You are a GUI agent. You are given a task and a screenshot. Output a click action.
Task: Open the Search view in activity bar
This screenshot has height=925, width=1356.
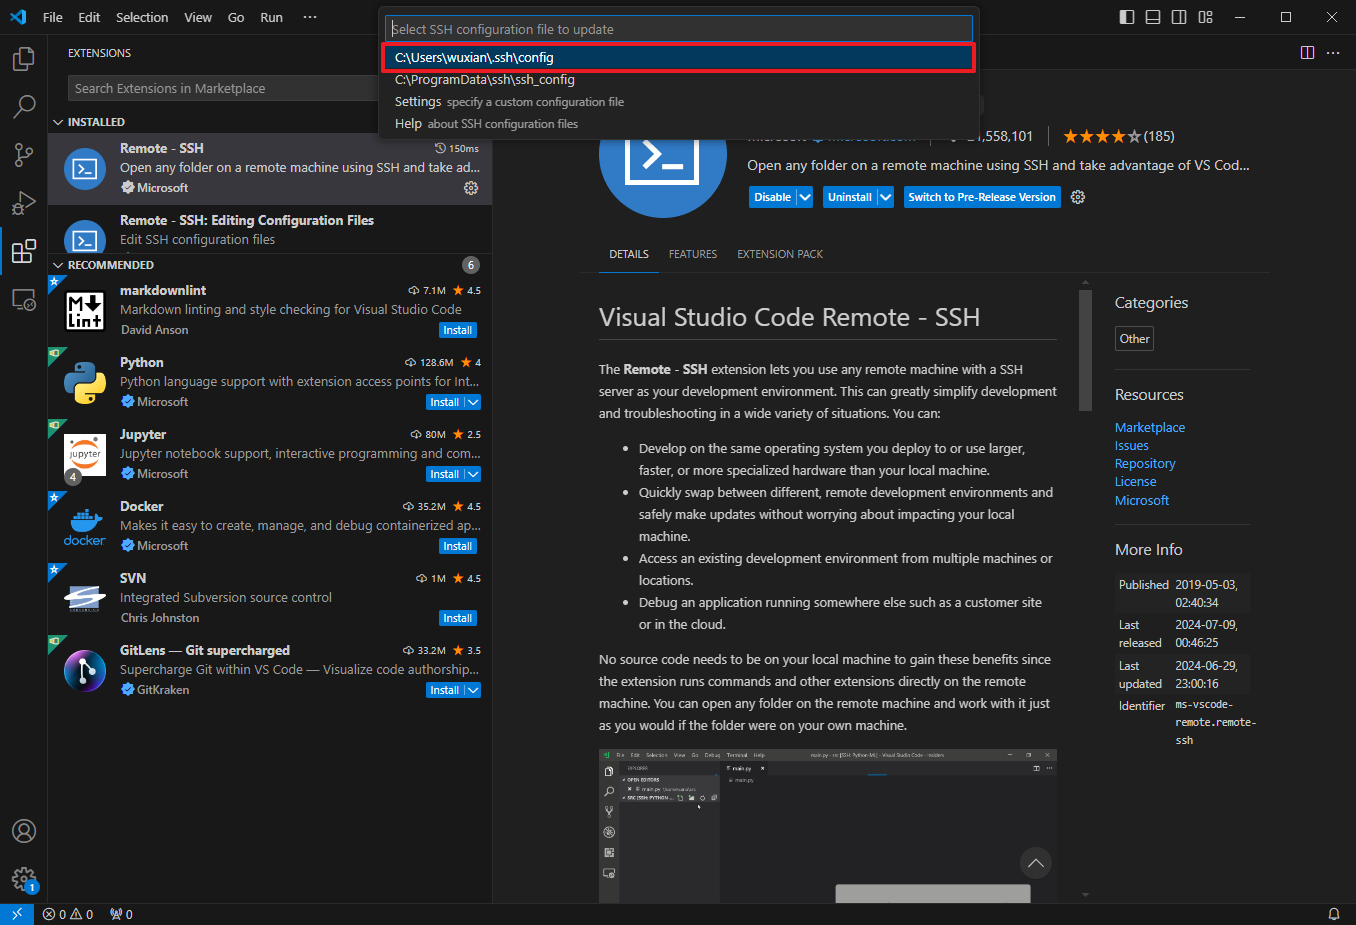tap(24, 106)
